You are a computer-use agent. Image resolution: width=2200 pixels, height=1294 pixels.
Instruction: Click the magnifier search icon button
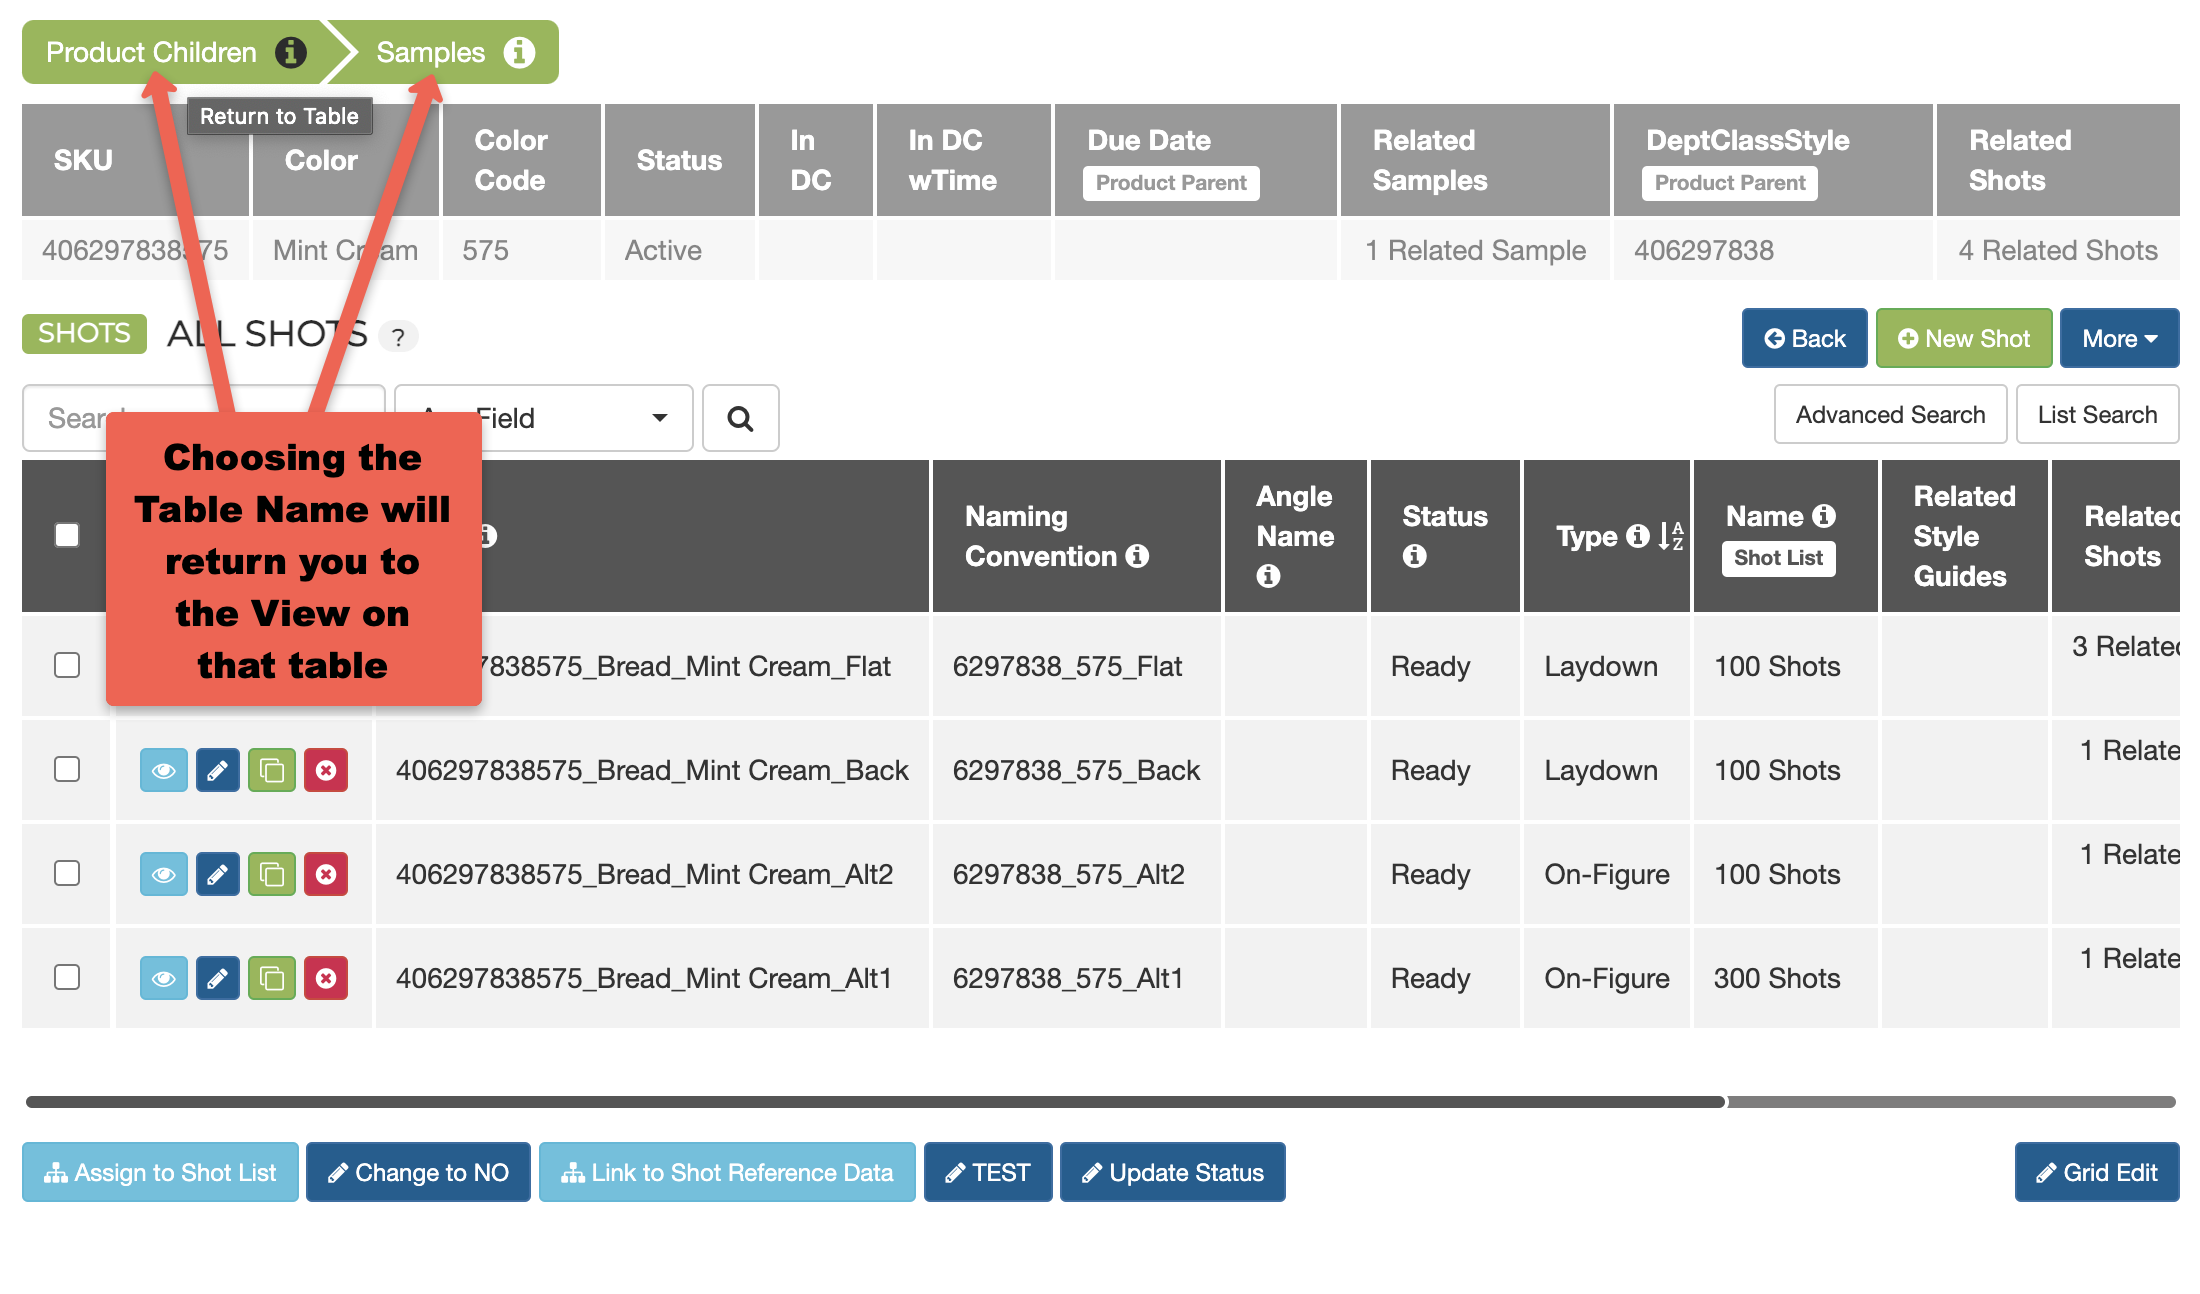point(740,418)
